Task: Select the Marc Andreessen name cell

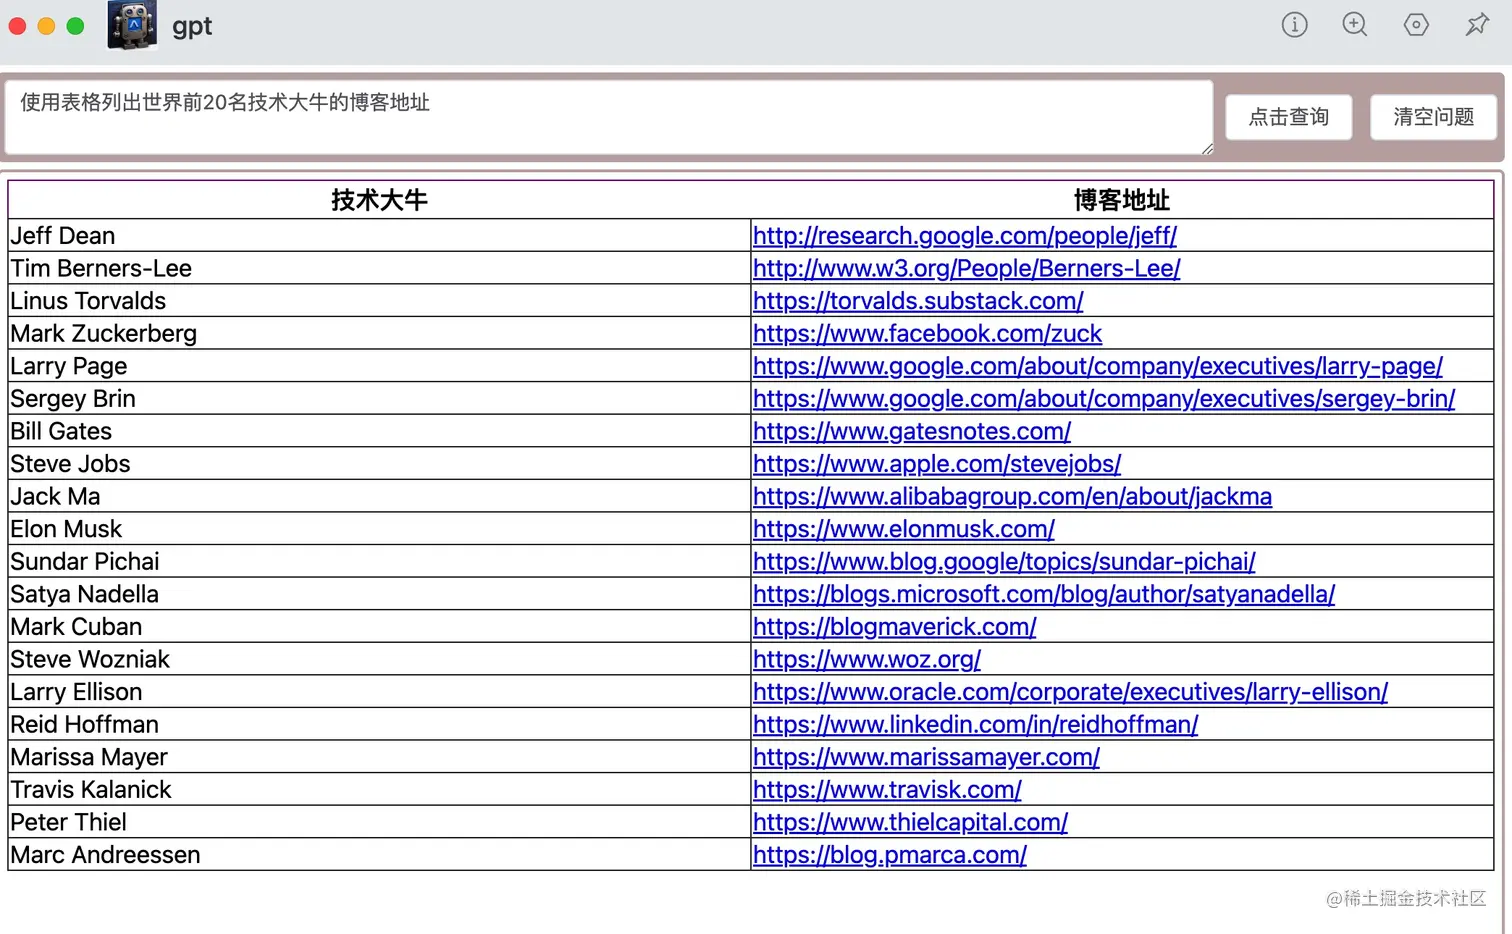Action: [379, 855]
